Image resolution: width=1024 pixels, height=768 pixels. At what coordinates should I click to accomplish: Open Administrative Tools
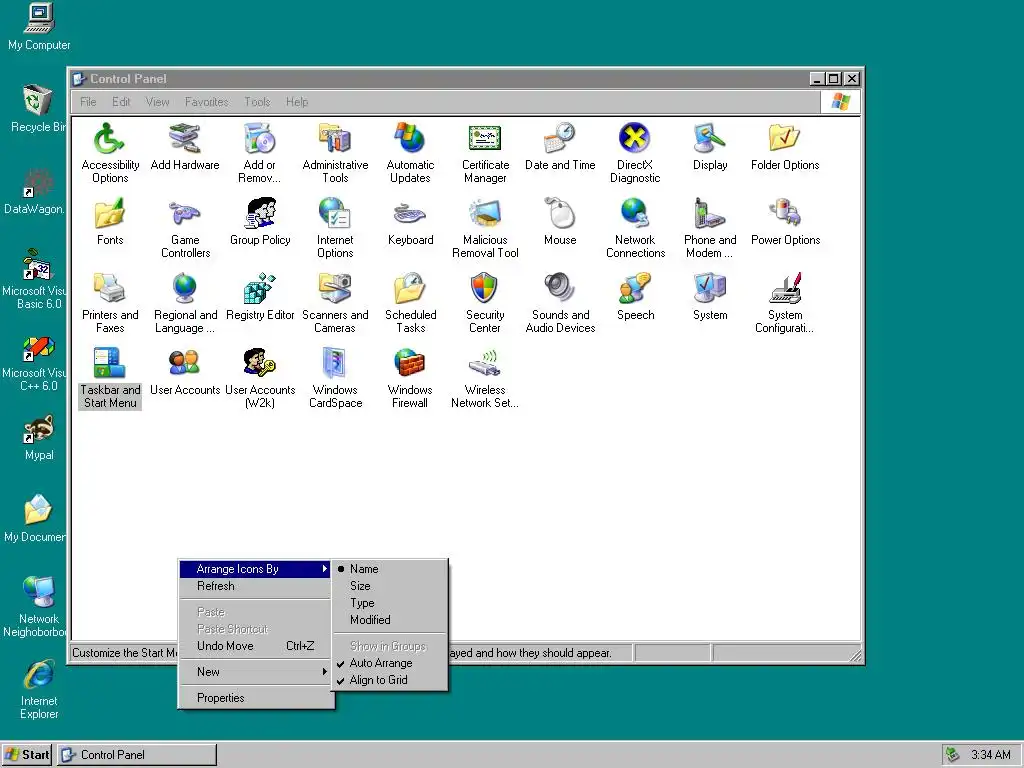tap(335, 138)
